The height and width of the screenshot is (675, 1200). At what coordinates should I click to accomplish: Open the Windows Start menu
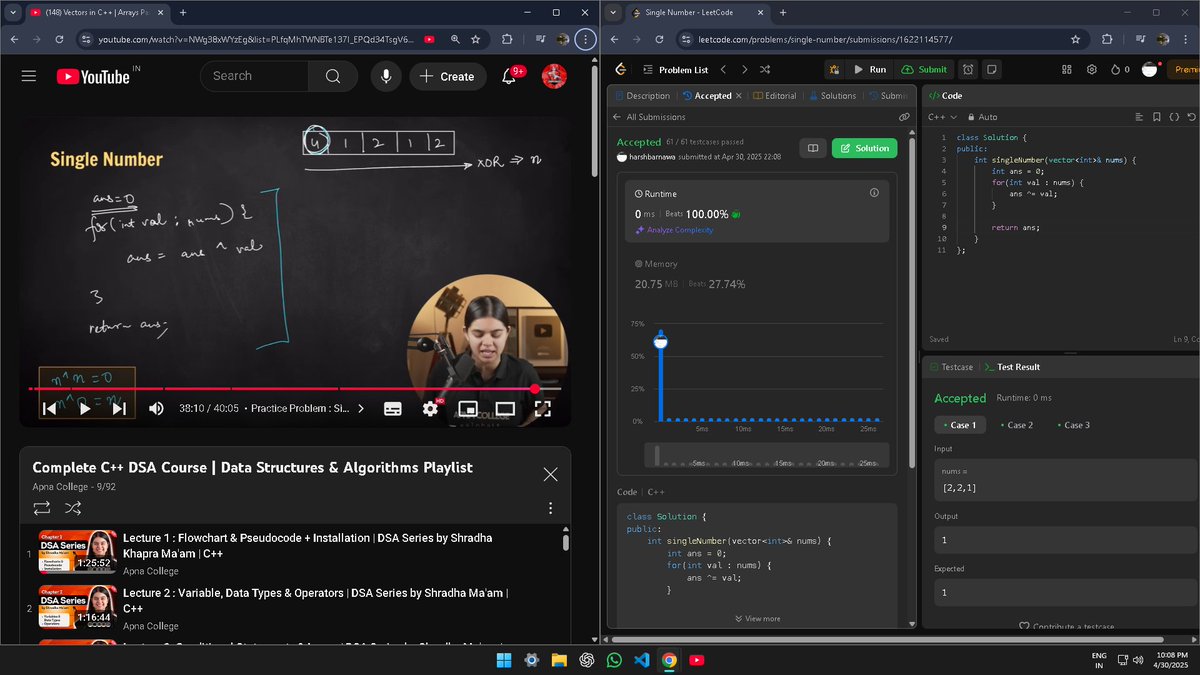pos(504,660)
